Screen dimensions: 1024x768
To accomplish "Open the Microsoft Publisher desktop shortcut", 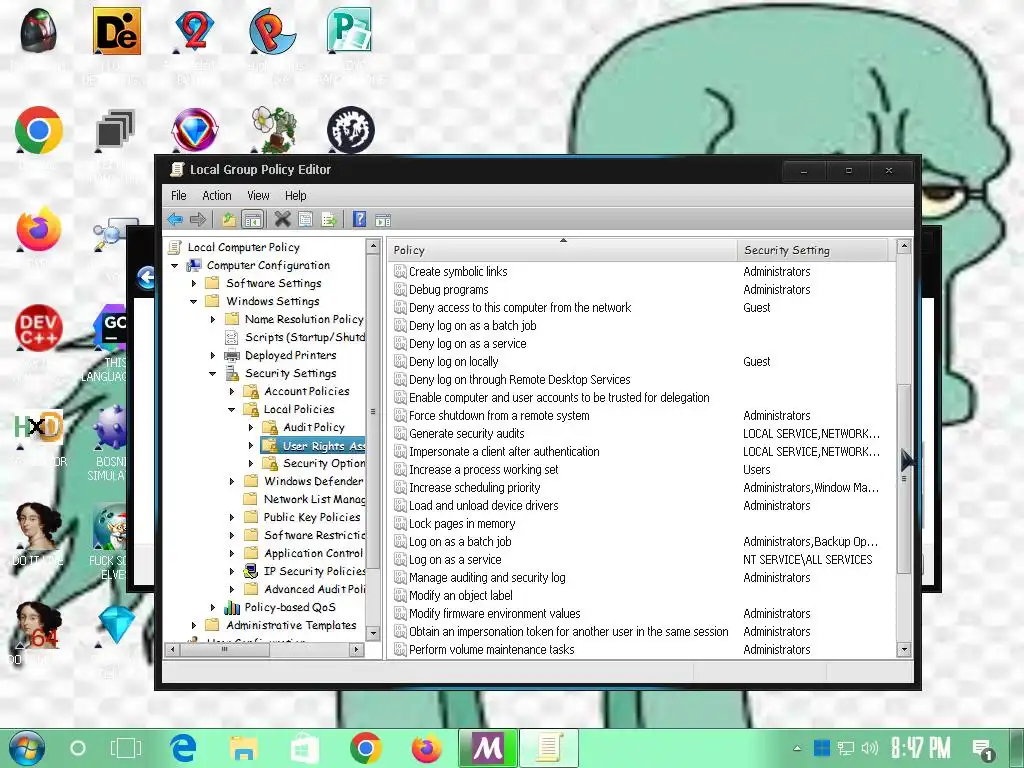I will [x=349, y=30].
